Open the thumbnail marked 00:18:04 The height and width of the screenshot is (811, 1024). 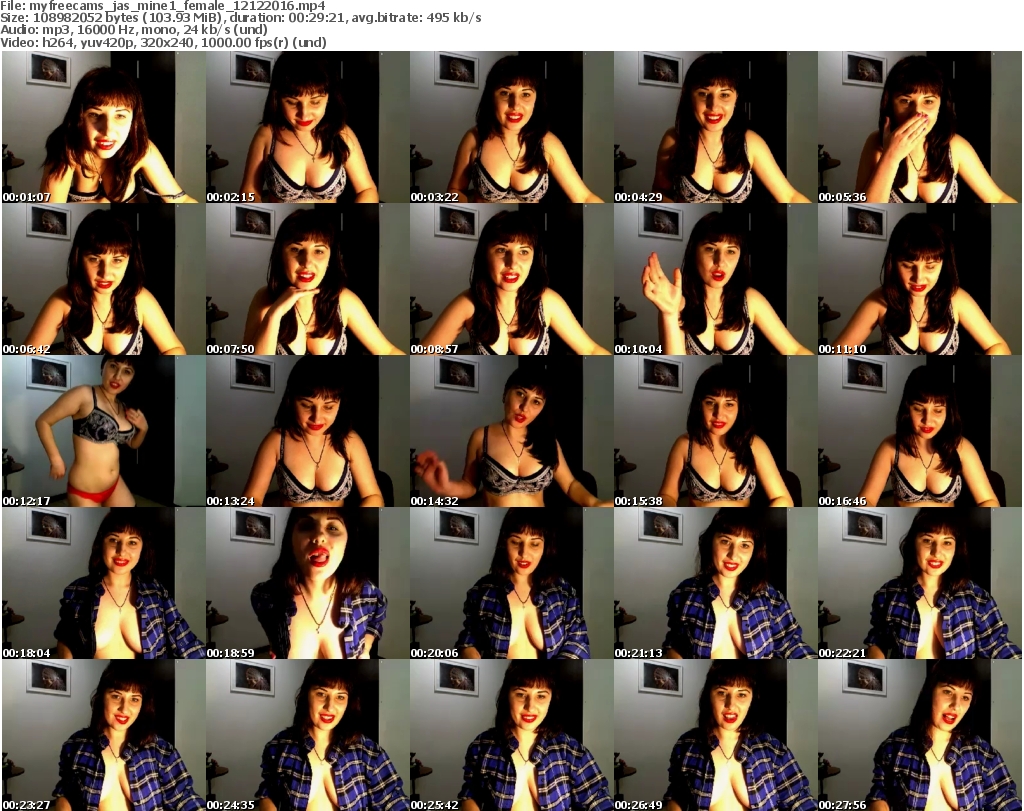click(x=104, y=583)
